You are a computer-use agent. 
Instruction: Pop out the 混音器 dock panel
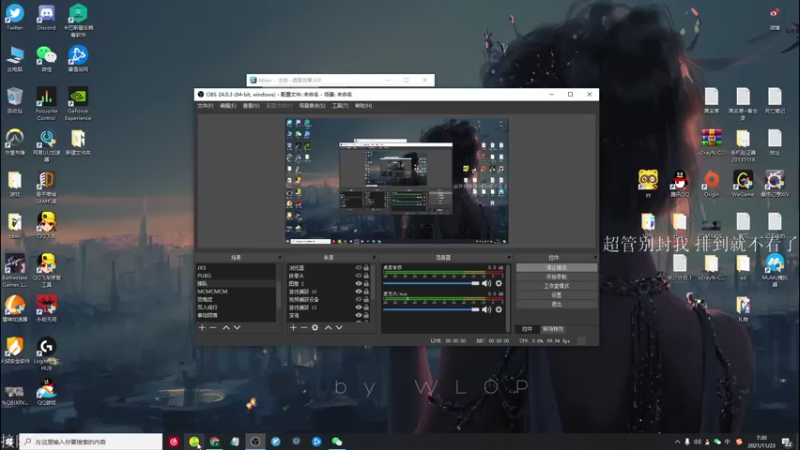tap(509, 257)
